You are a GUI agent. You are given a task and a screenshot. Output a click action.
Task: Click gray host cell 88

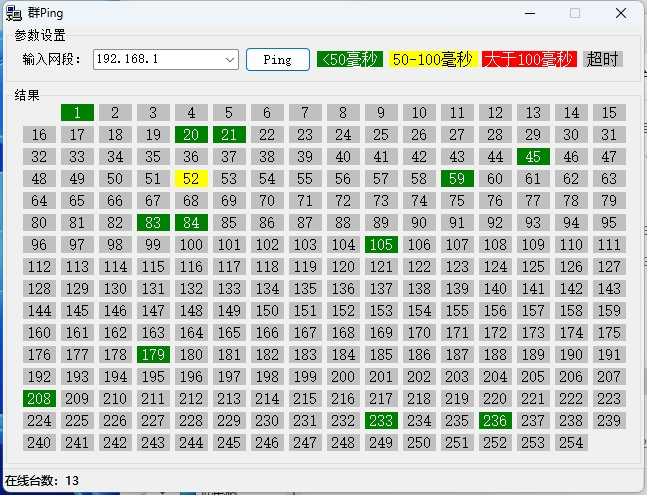coord(343,223)
